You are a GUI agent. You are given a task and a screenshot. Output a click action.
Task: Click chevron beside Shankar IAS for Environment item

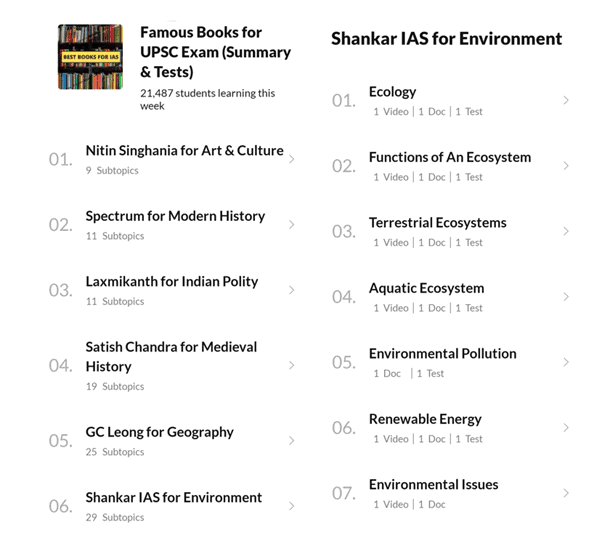291,506
